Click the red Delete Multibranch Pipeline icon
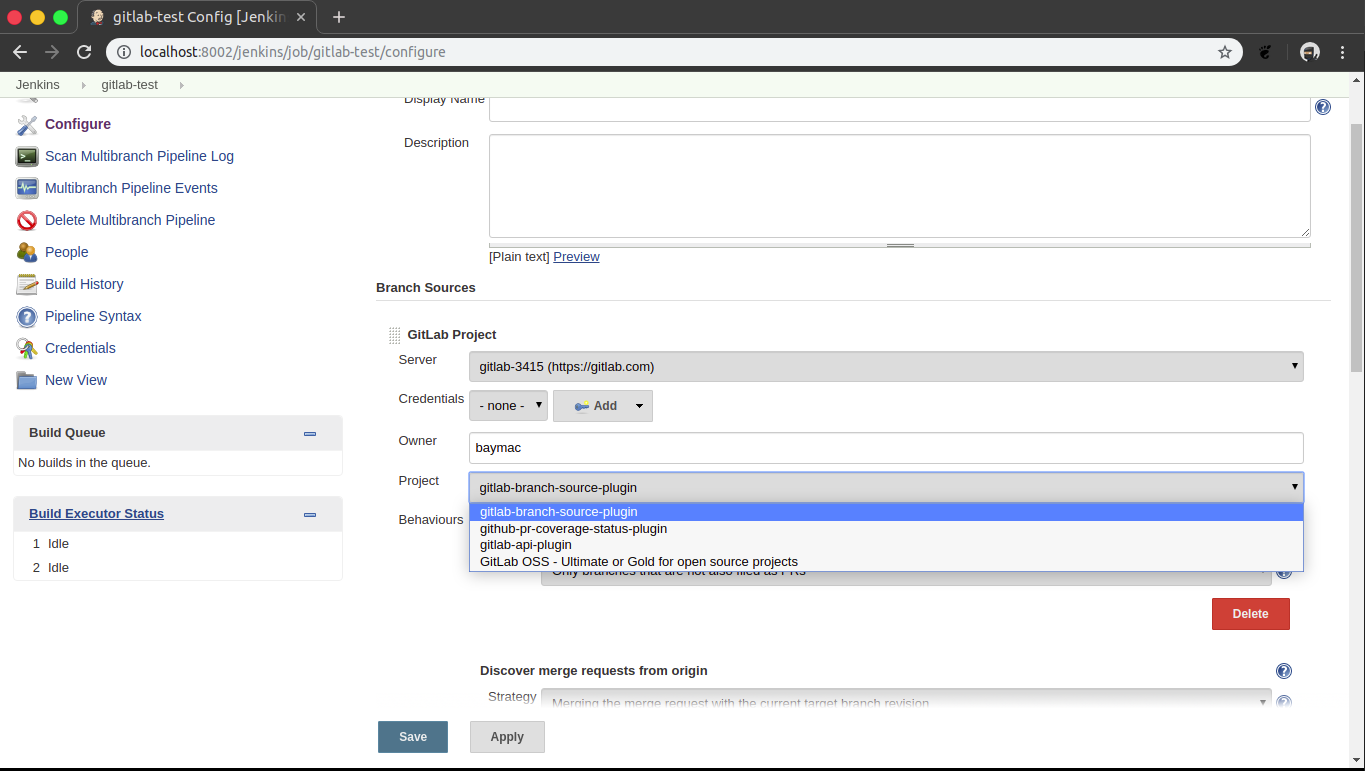 click(27, 220)
